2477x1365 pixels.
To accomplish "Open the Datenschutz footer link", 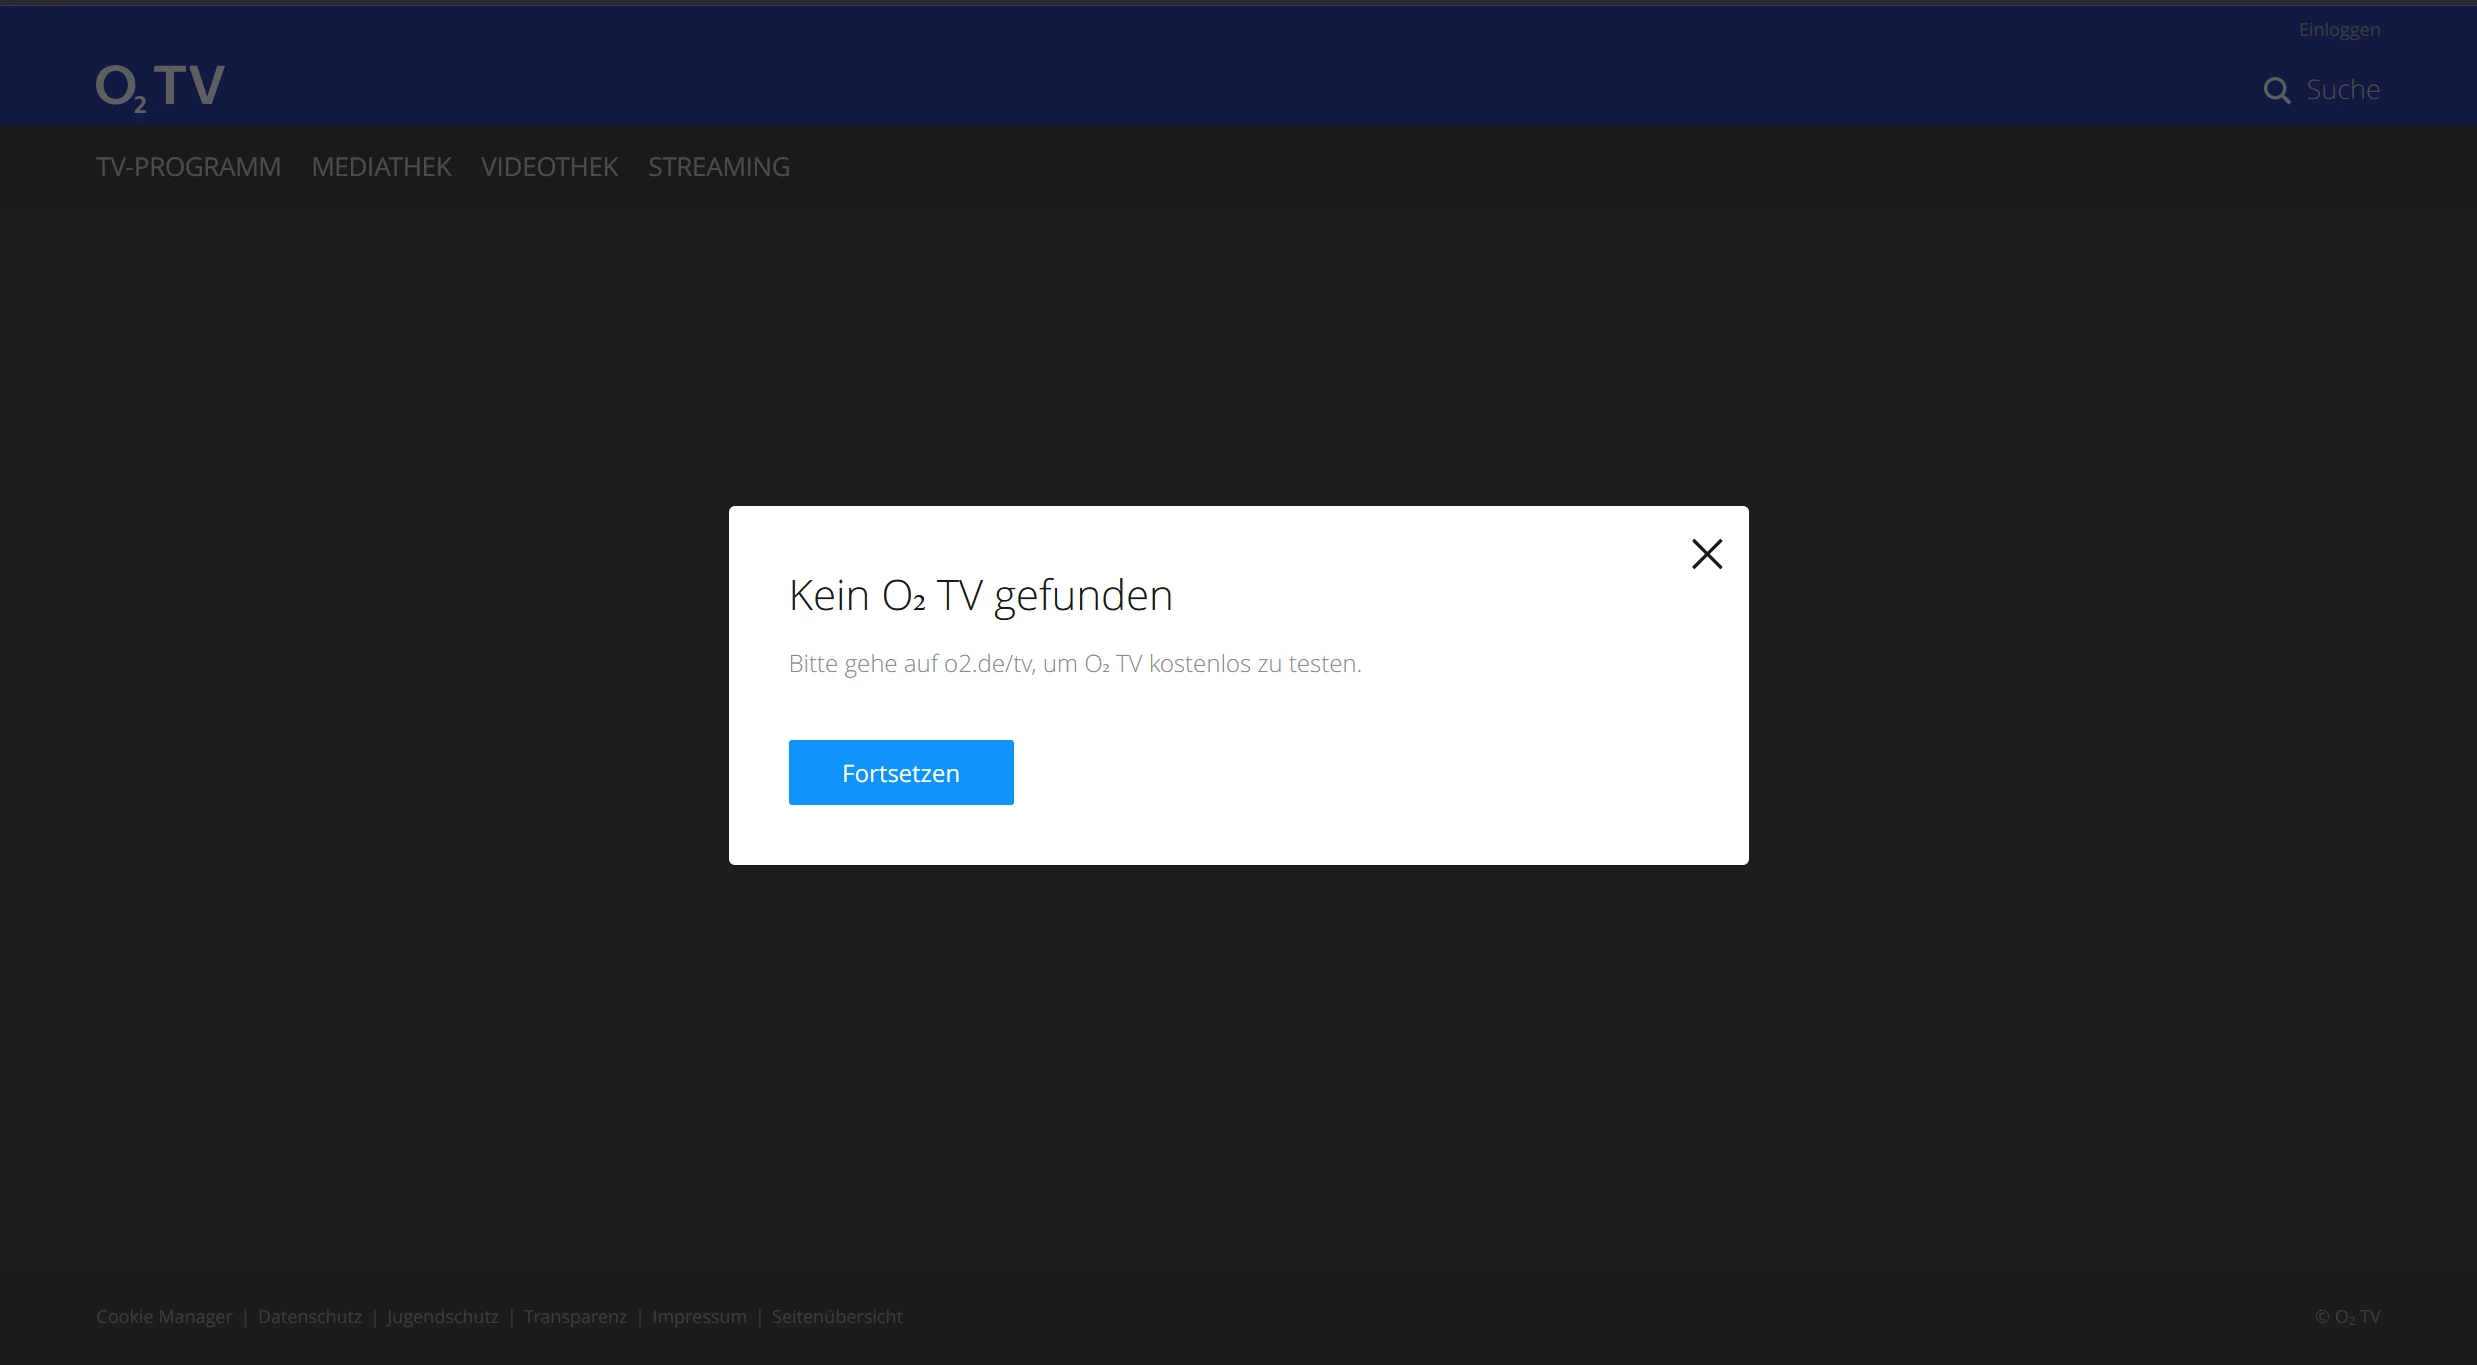I will click(x=310, y=1317).
